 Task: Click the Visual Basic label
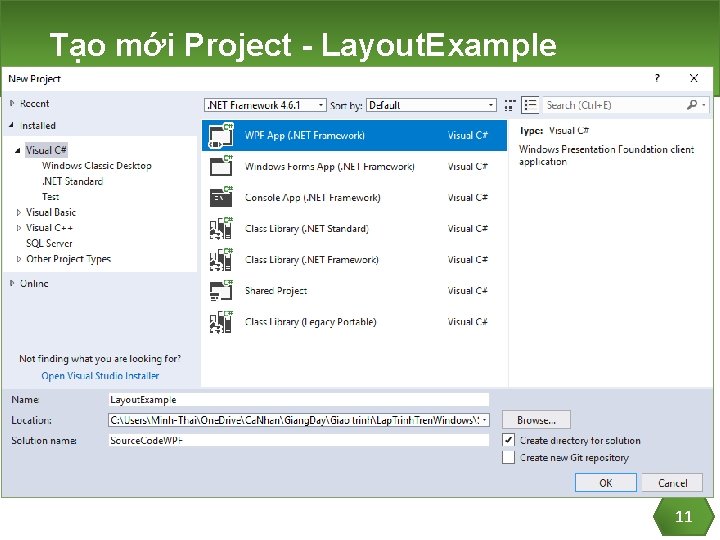tap(51, 212)
